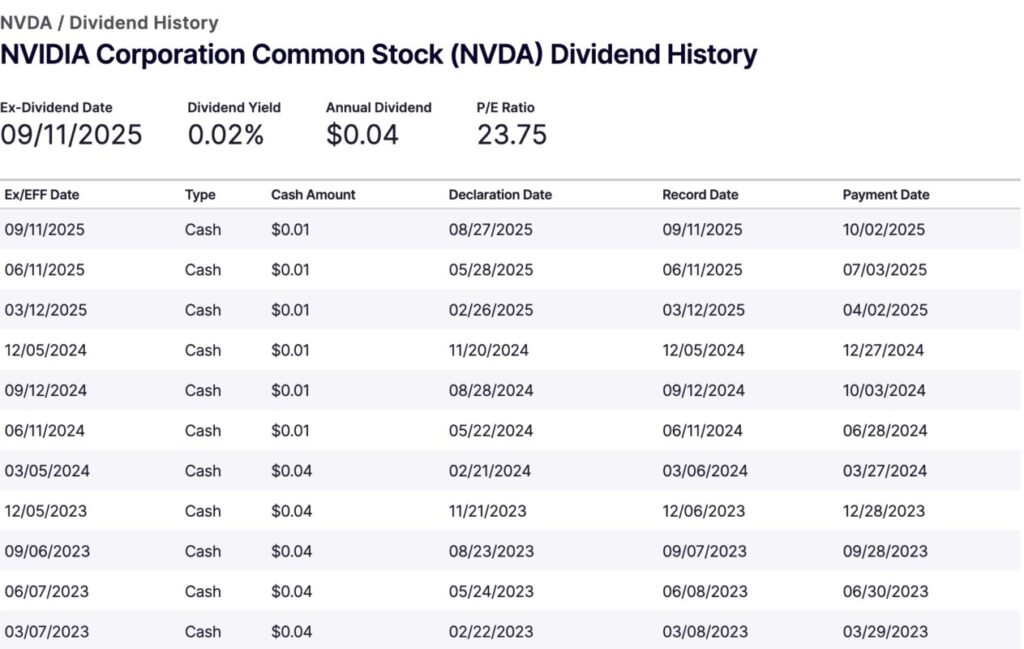Select the declaration date 08/27/2025 cell
Image resolution: width=1024 pixels, height=649 pixels.
point(491,230)
